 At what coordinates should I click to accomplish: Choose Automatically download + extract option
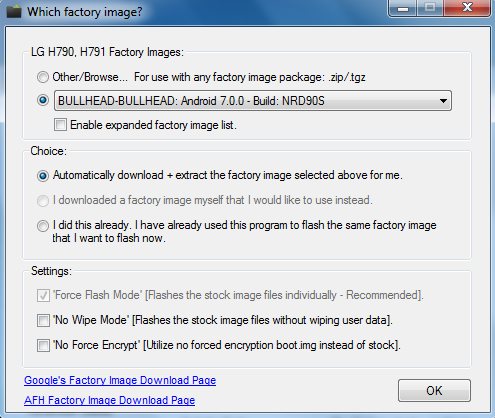click(43, 176)
